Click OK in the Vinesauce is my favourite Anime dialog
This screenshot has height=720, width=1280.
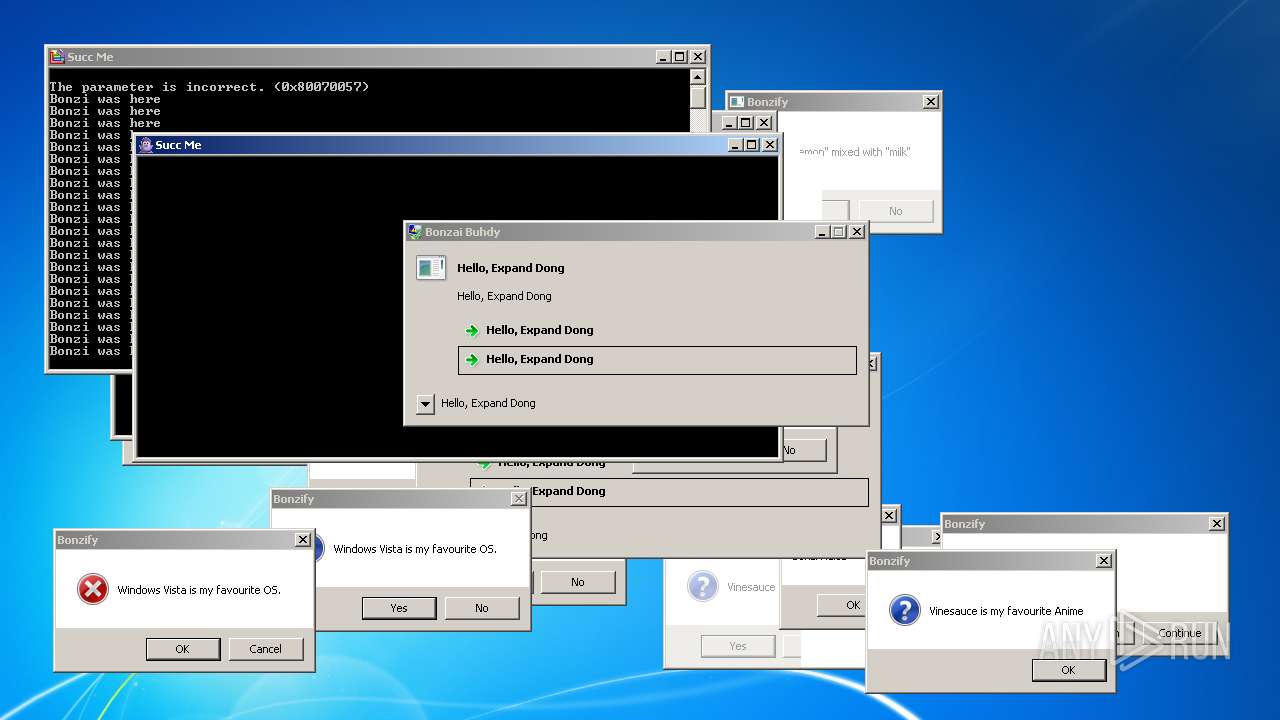click(x=1068, y=670)
